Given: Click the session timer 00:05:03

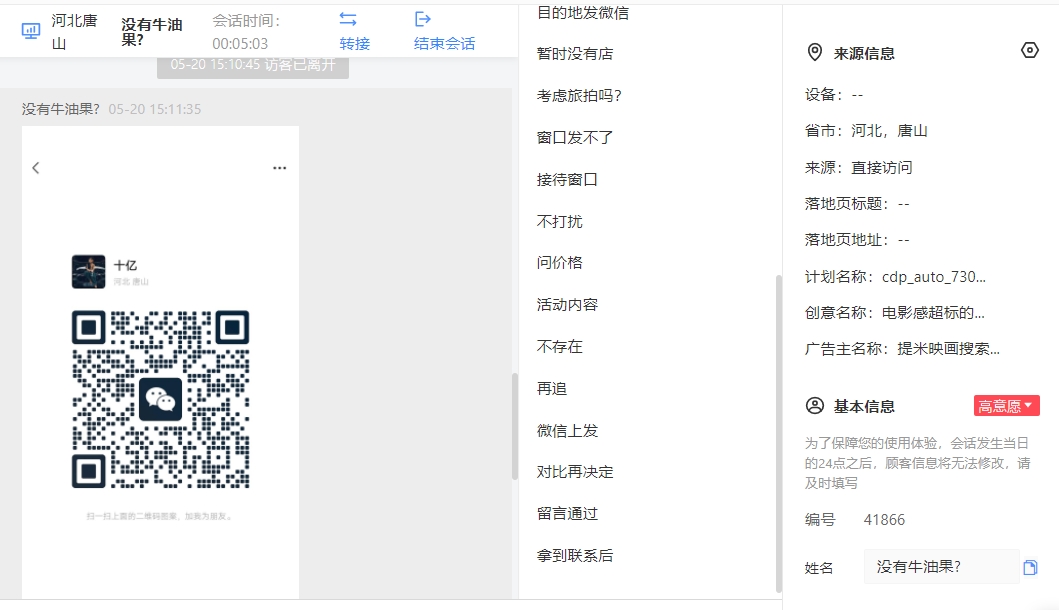Looking at the screenshot, I should (240, 44).
